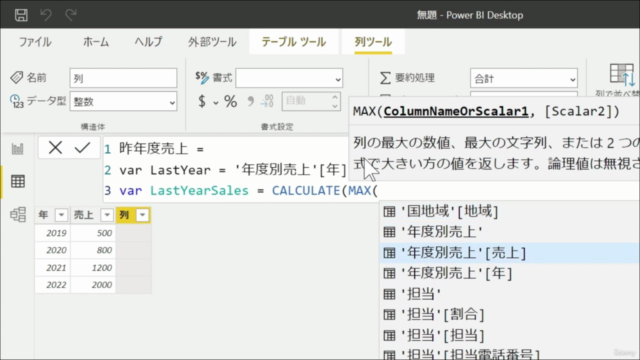Open the 要約処理 dropdown showing 合計
This screenshot has width=640, height=360.
[524, 78]
